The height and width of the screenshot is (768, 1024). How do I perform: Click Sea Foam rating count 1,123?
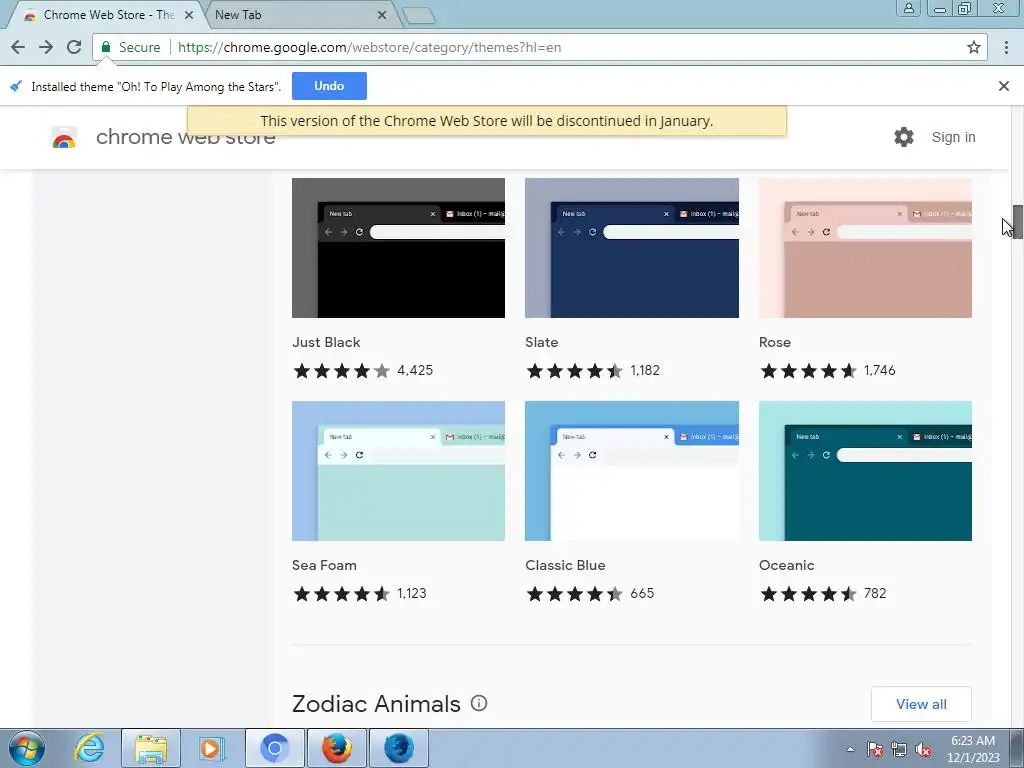pyautogui.click(x=412, y=593)
